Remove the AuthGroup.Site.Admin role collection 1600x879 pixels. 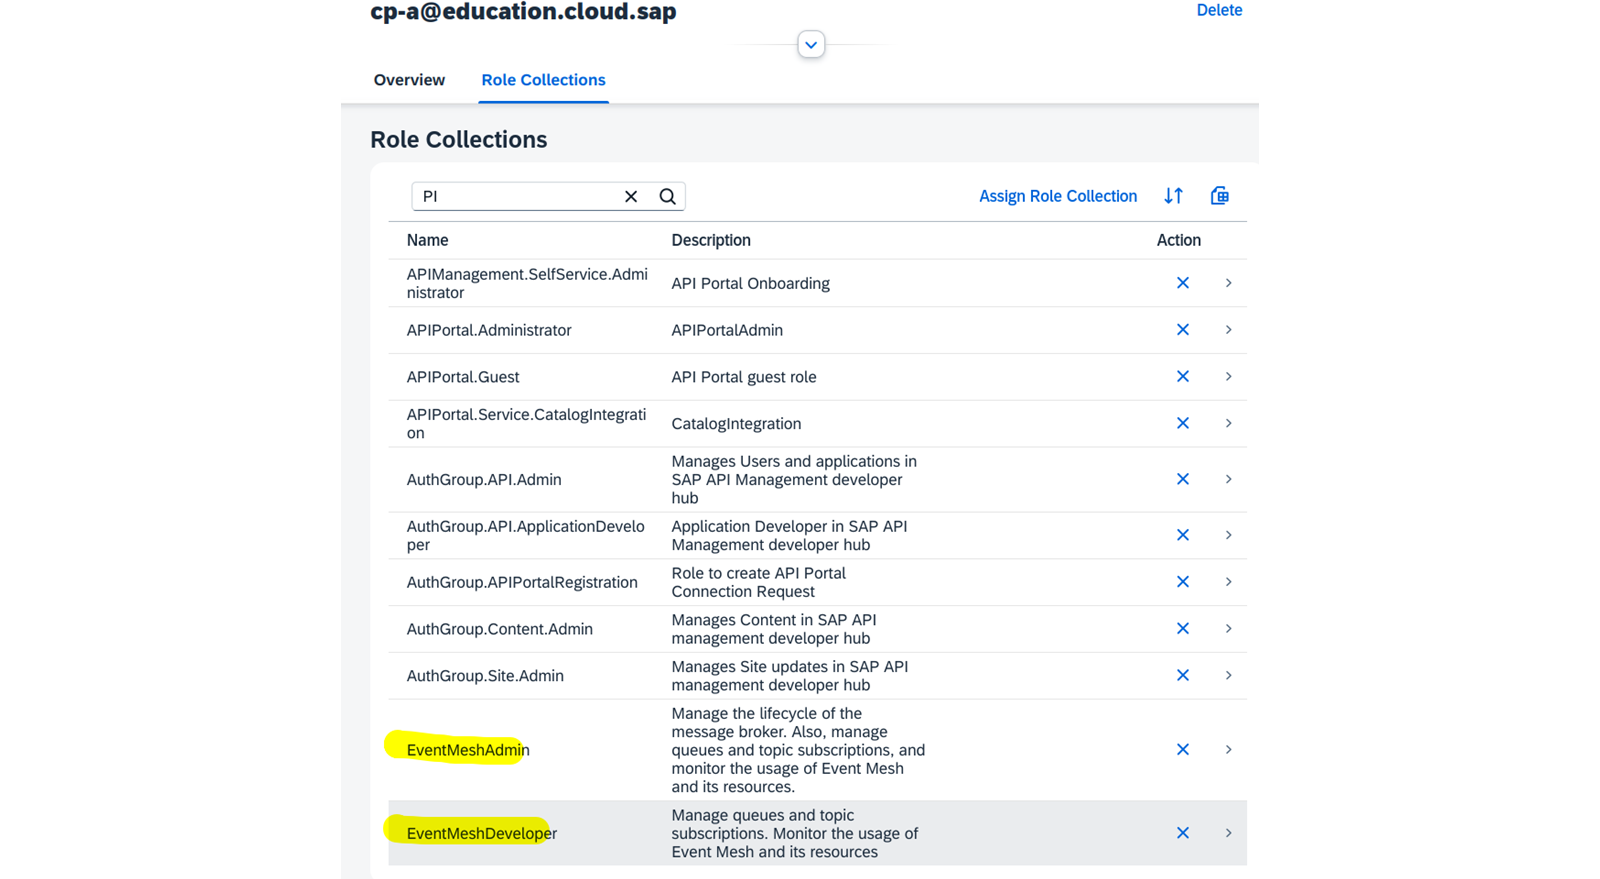point(1182,675)
